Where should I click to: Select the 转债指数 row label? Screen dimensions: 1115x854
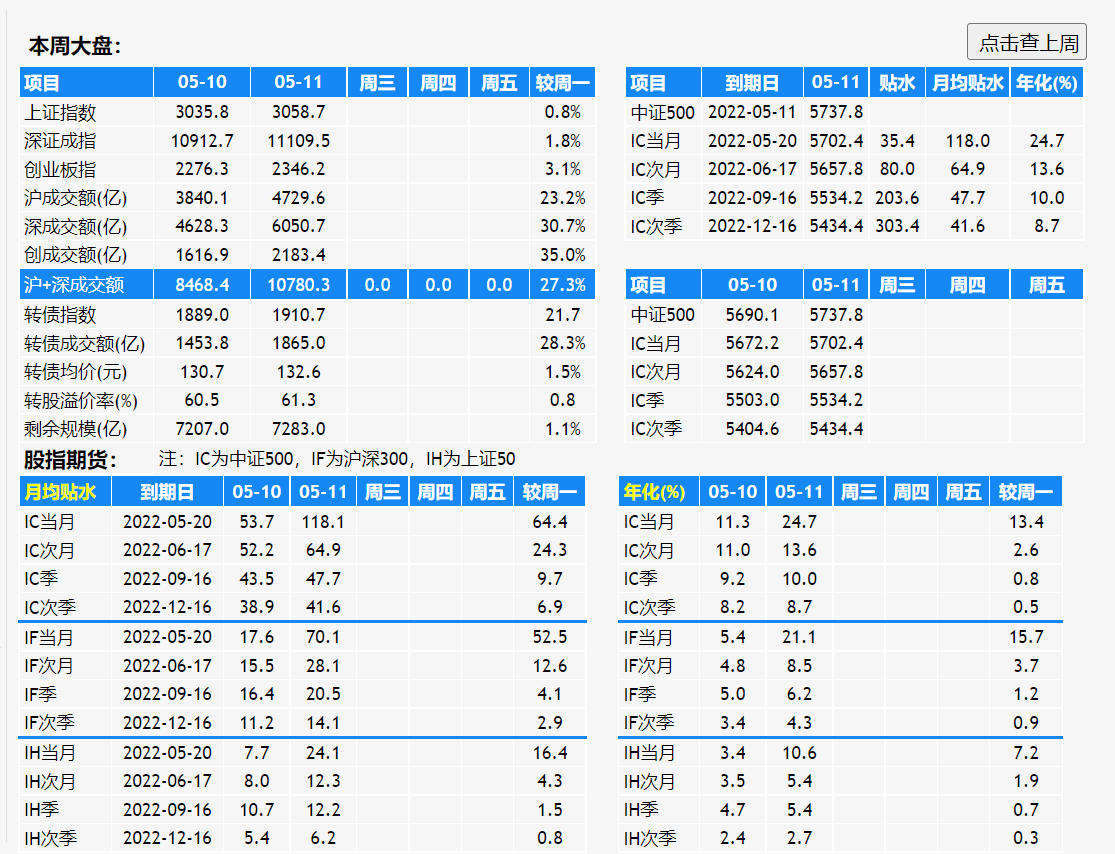[60, 315]
